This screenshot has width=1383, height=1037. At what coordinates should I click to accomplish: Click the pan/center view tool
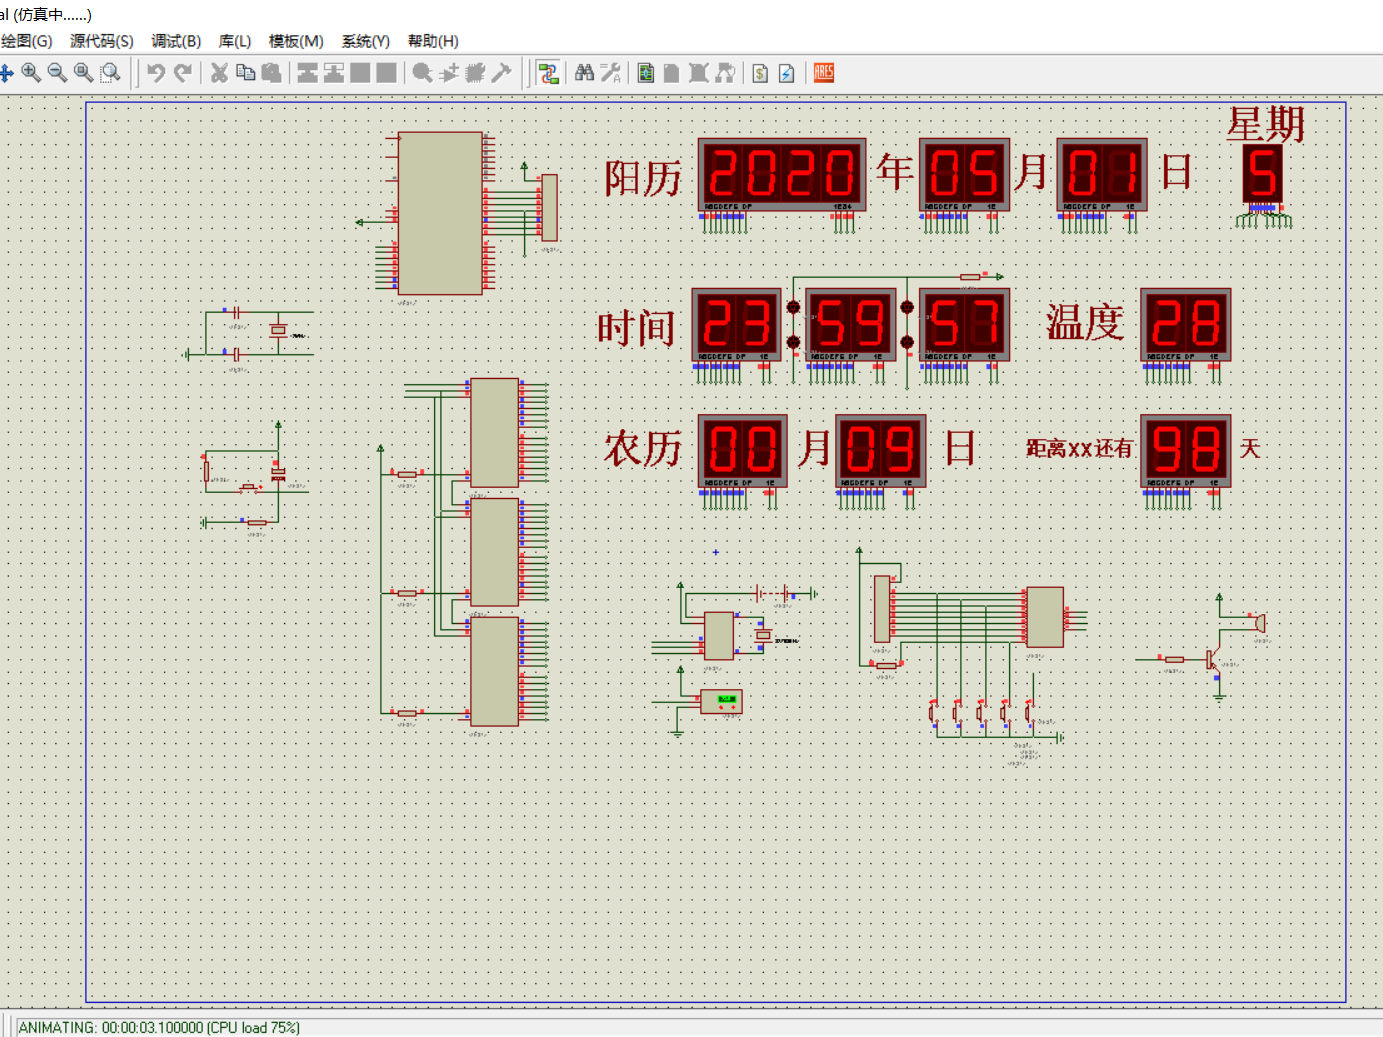pyautogui.click(x=6, y=73)
